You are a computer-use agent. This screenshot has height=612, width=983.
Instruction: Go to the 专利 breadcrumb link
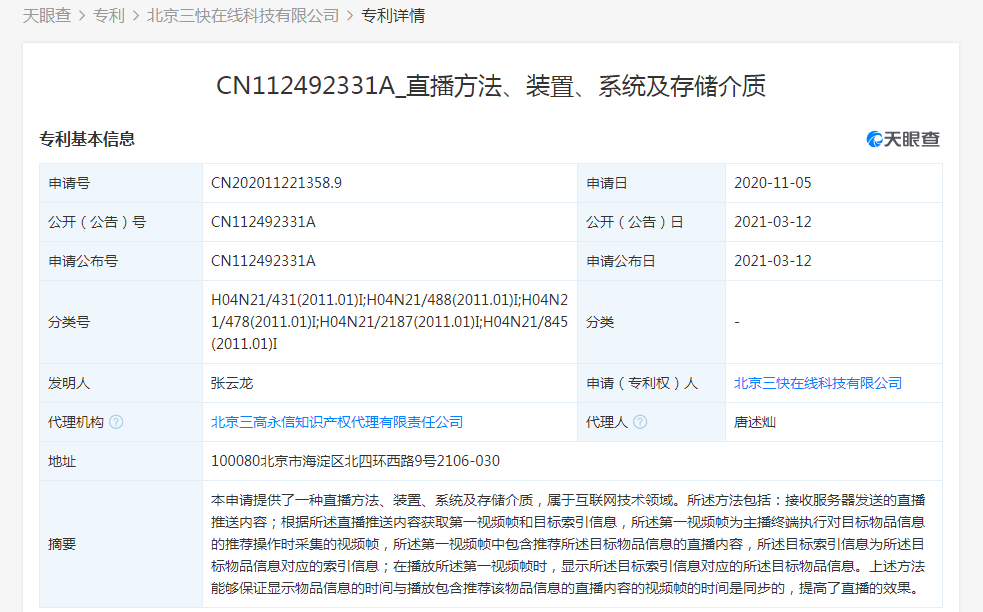pos(109,16)
